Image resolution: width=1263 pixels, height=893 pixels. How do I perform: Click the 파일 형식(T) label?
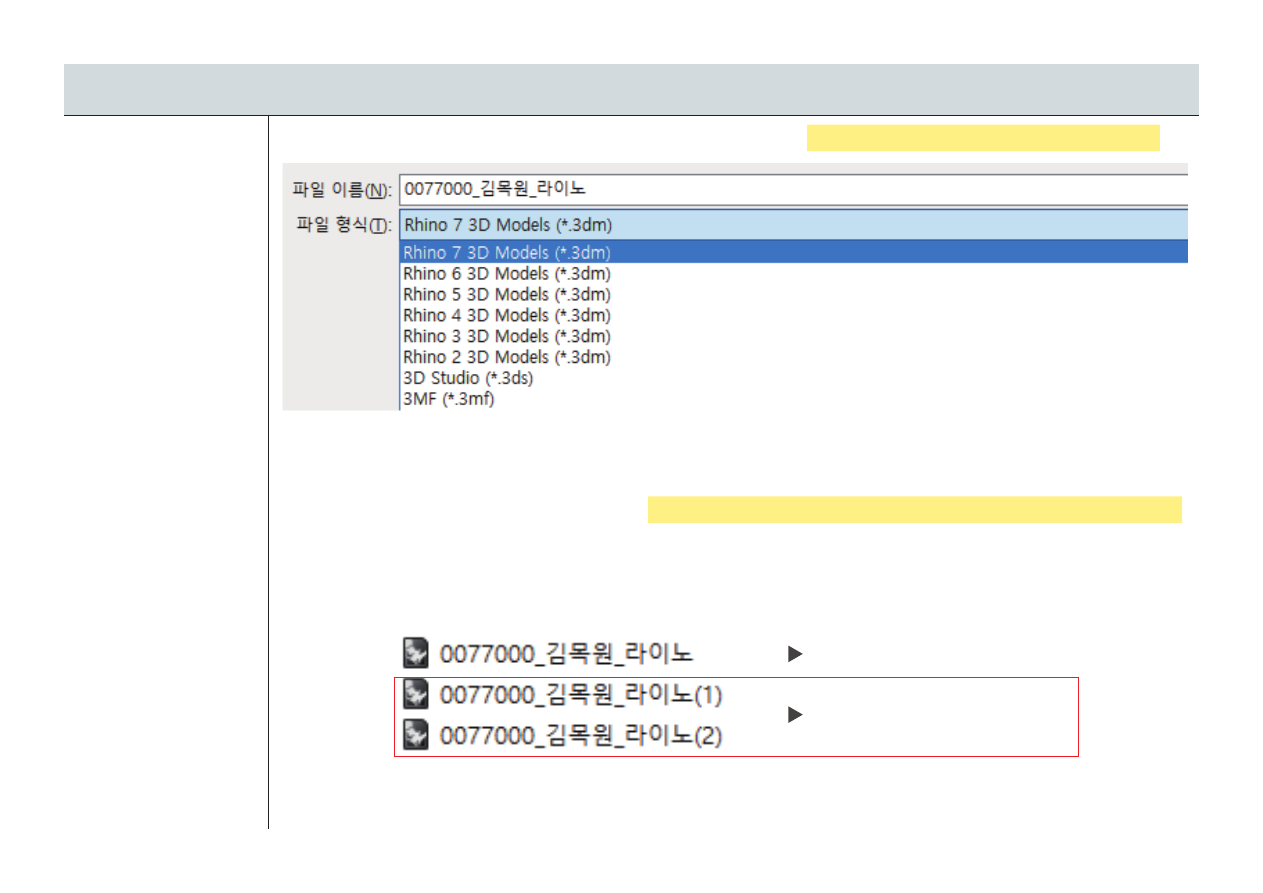(341, 226)
